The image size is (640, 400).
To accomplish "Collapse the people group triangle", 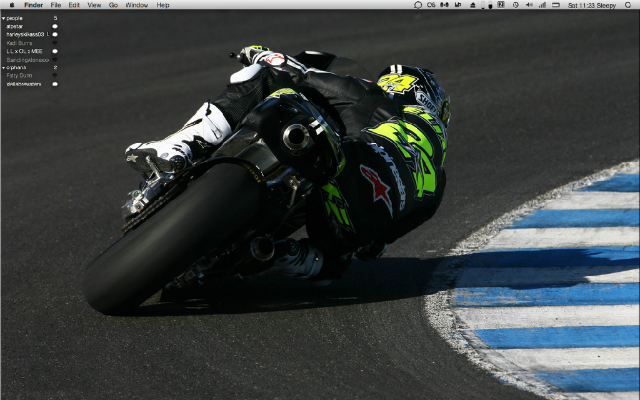I will click(4, 18).
